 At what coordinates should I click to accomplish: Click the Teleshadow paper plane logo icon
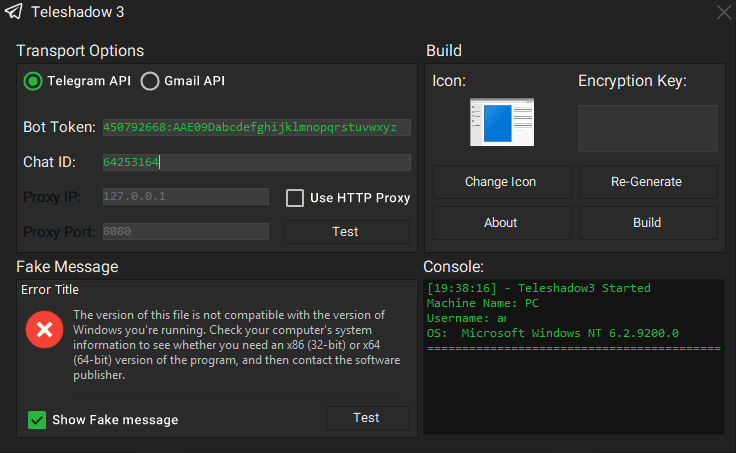(13, 13)
